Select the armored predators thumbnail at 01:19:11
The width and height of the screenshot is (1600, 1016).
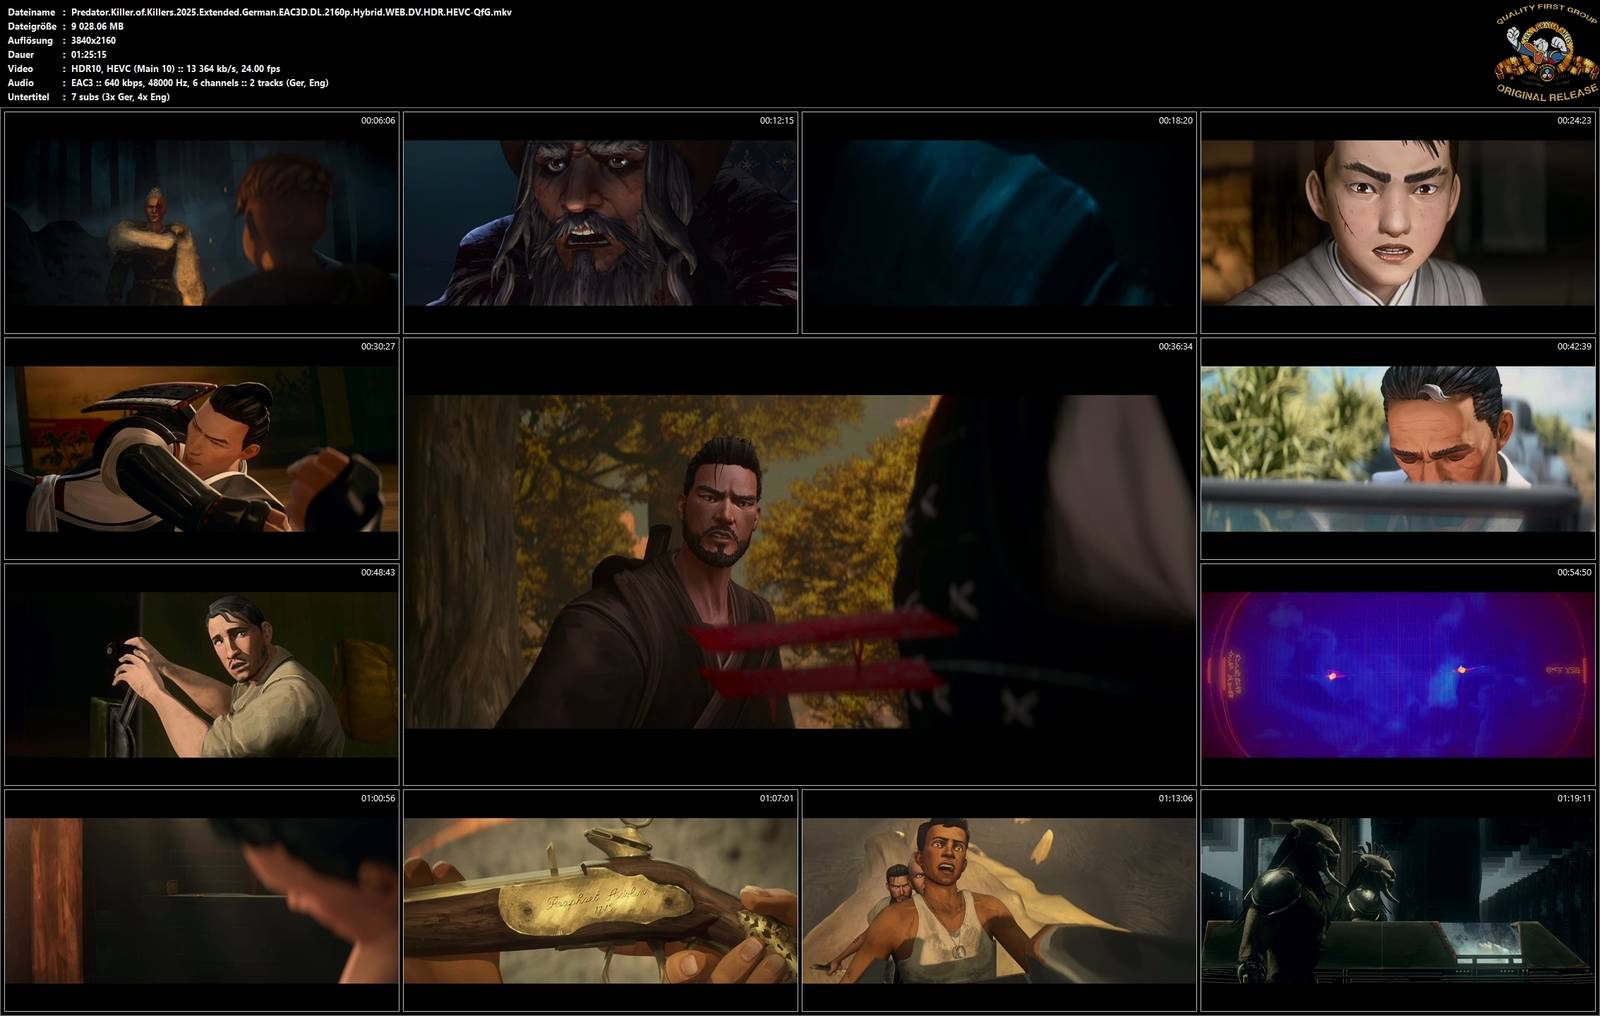(1398, 900)
